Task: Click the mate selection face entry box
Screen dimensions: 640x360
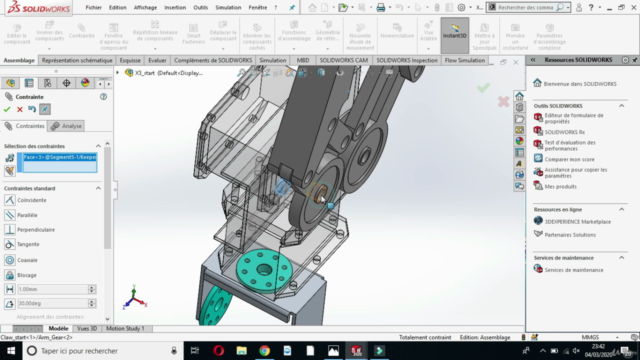Action: pyautogui.click(x=60, y=162)
